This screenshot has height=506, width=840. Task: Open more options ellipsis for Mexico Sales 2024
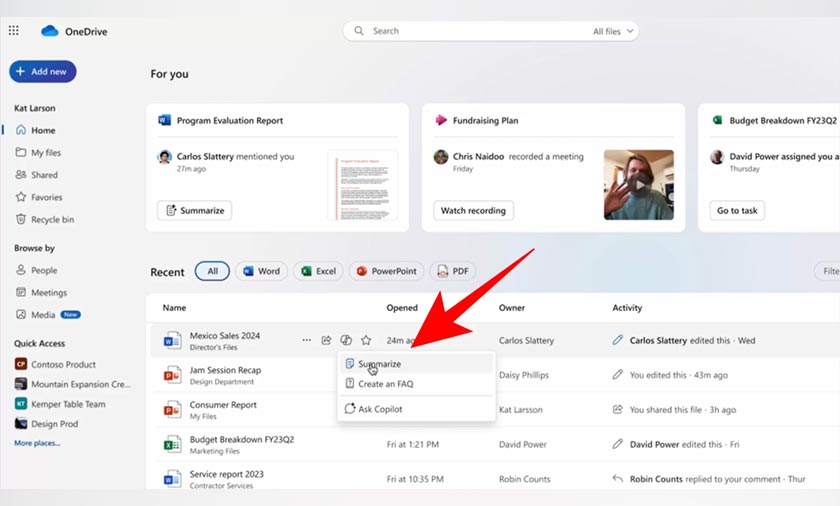click(x=307, y=340)
